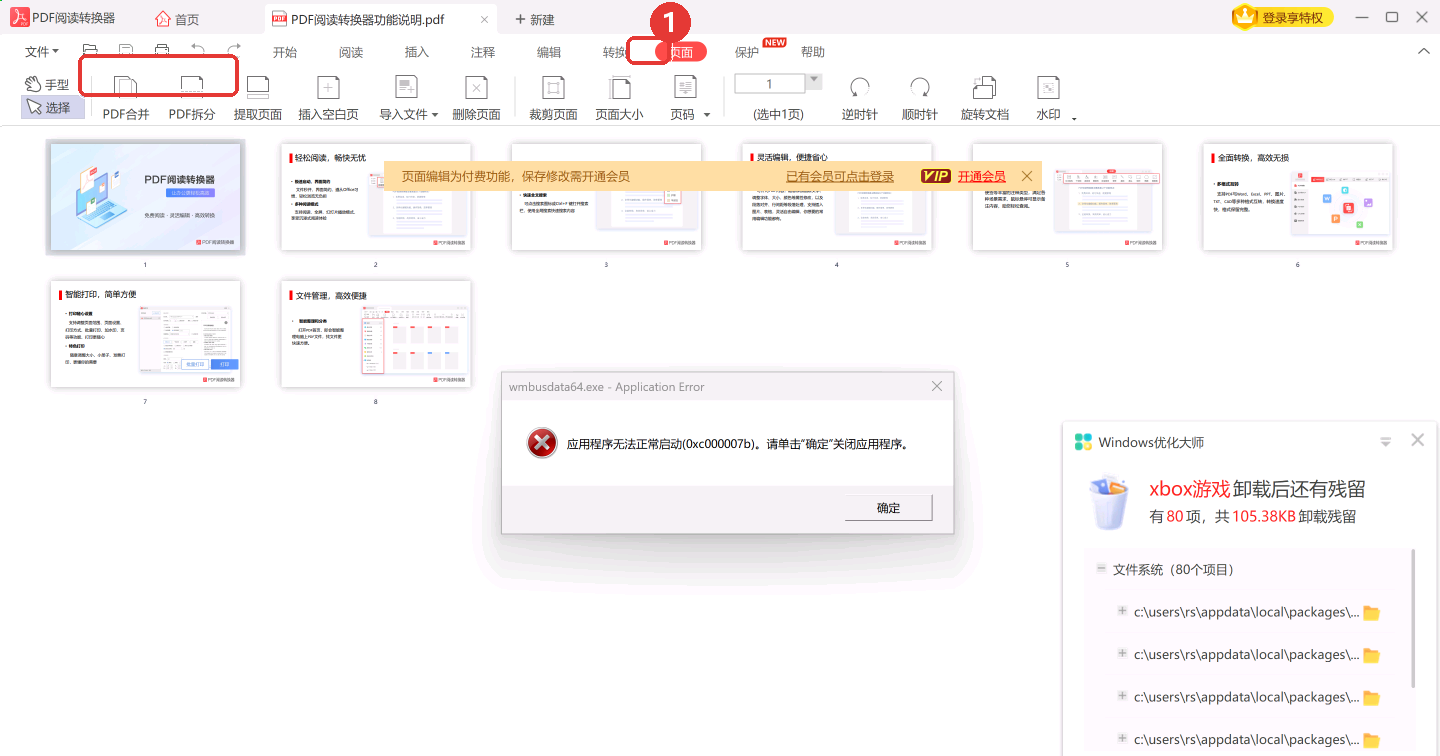Click the 登录享特权 login button
The image size is (1440, 756).
click(x=1282, y=17)
